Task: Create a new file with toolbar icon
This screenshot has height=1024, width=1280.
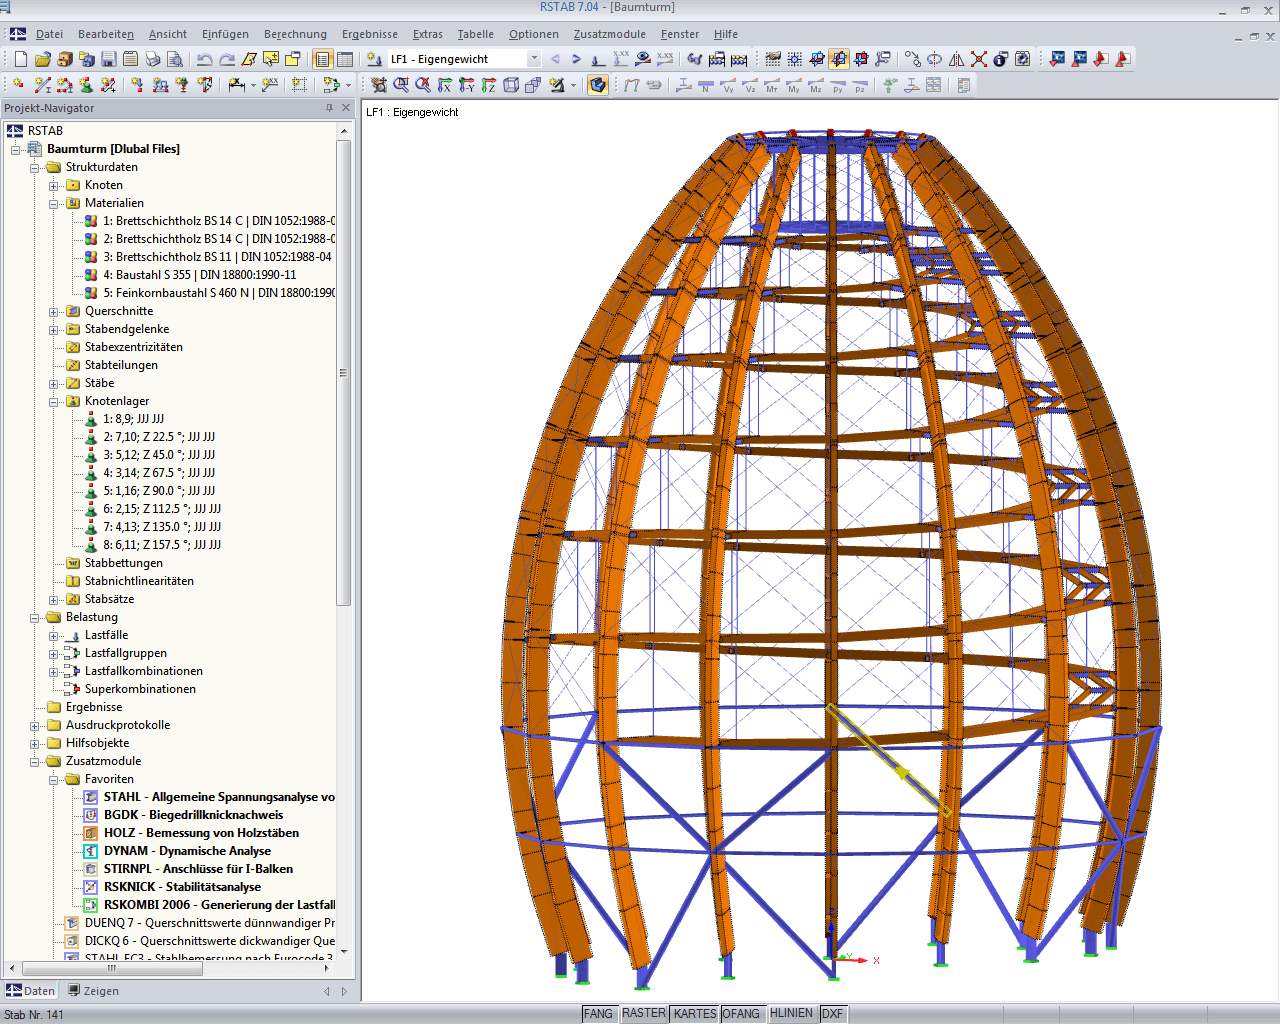Action: point(21,59)
